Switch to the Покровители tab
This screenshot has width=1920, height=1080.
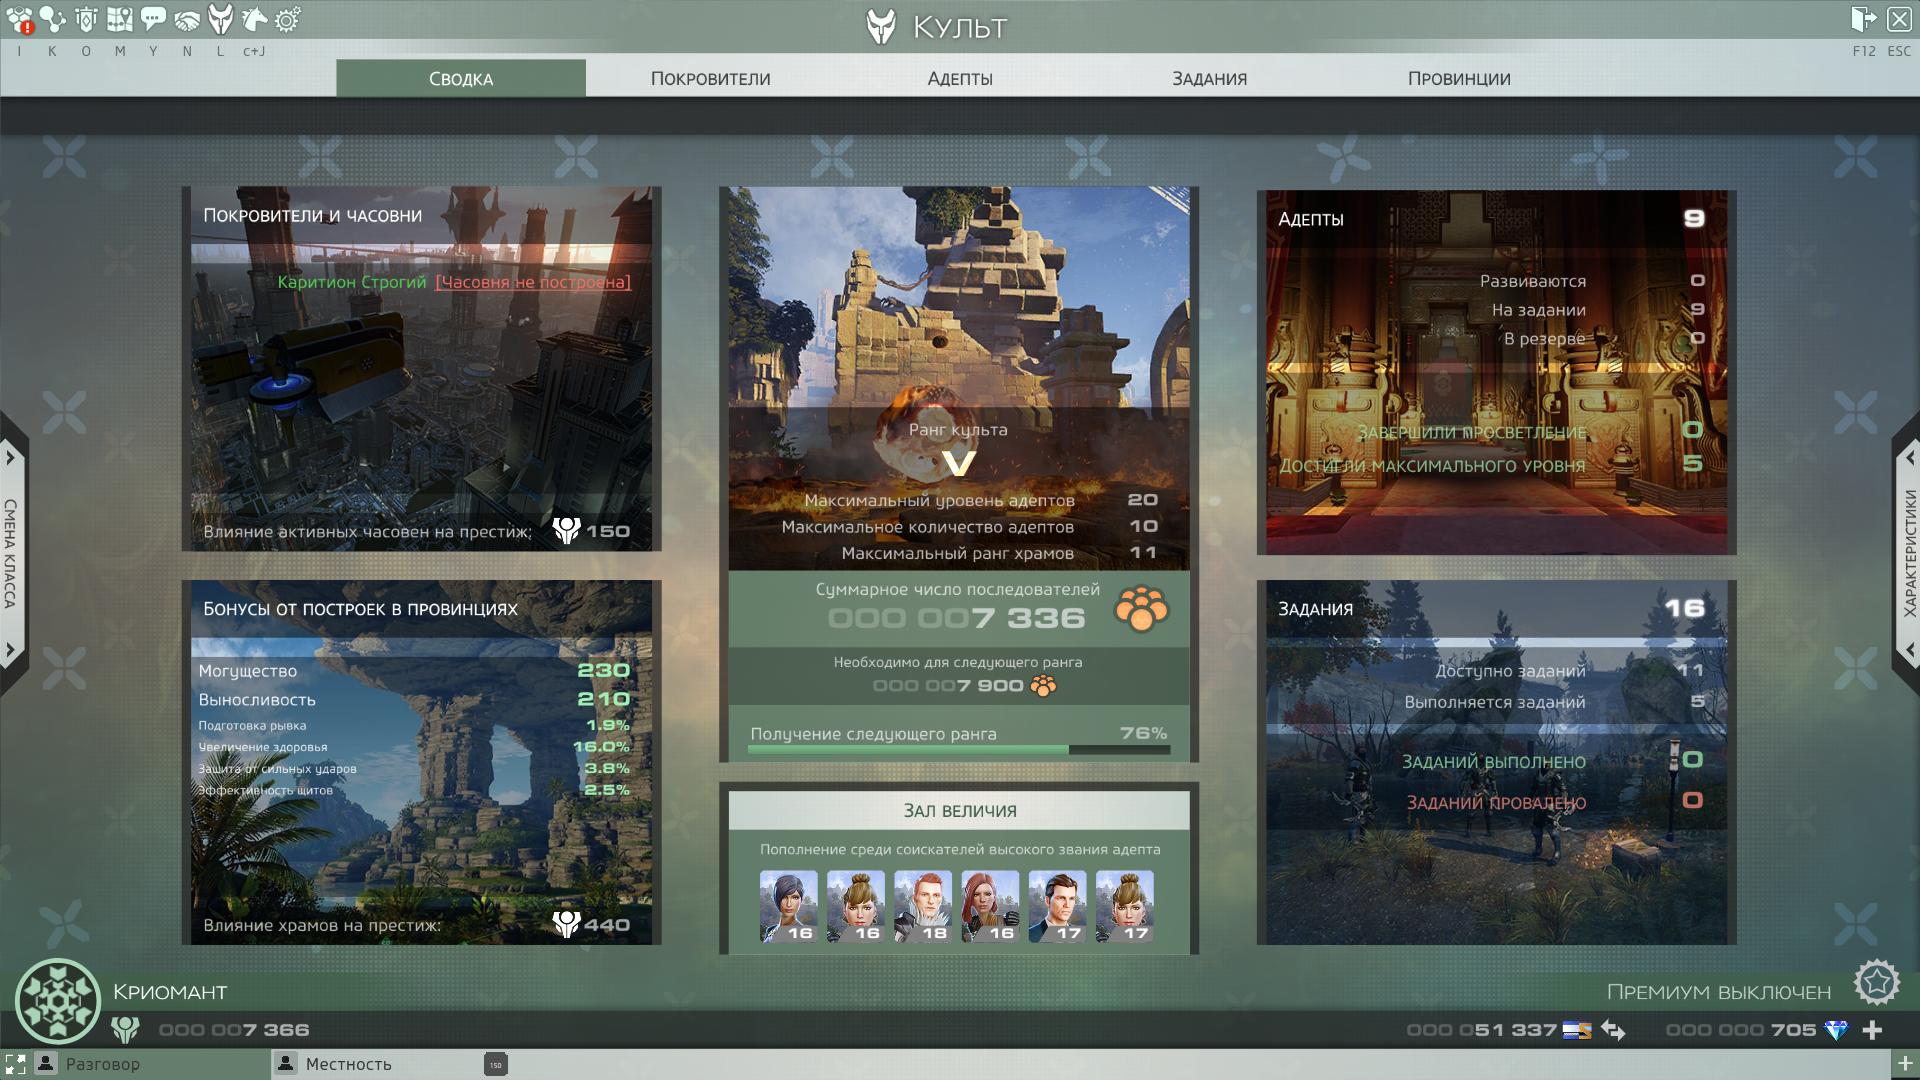tap(710, 78)
